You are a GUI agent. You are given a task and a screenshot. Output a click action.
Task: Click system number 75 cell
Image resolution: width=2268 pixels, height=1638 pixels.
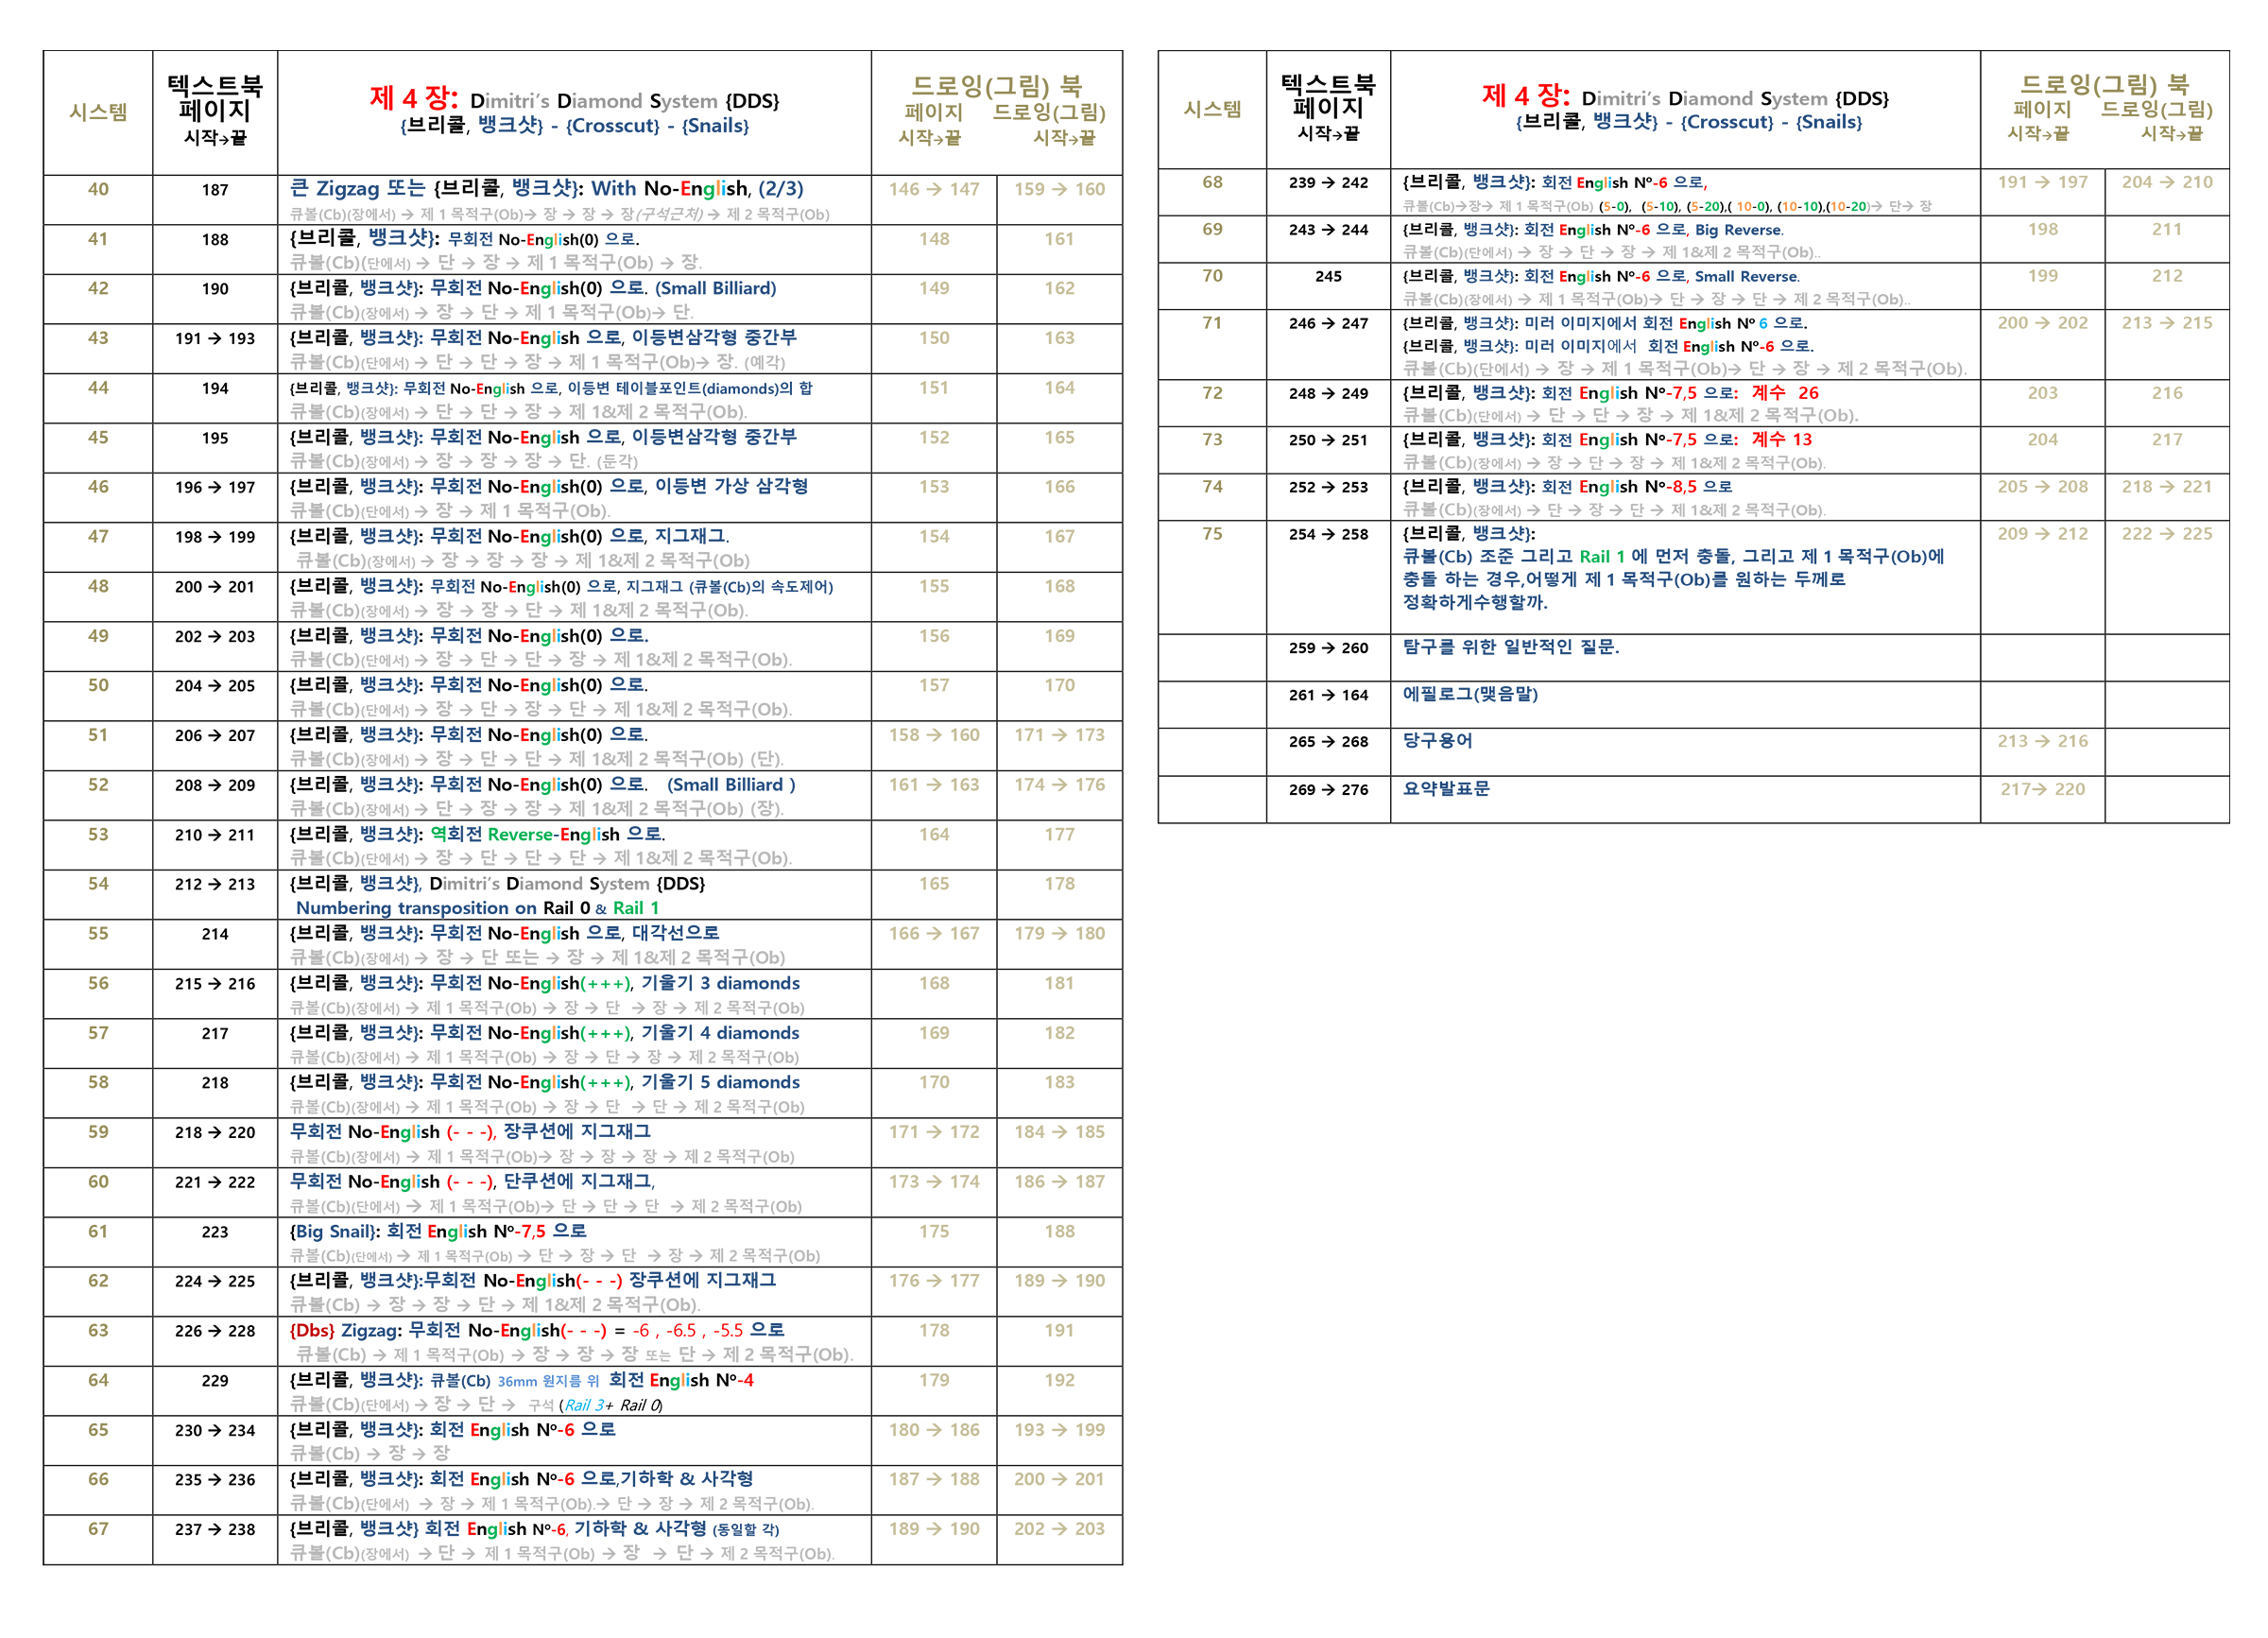(x=1212, y=534)
